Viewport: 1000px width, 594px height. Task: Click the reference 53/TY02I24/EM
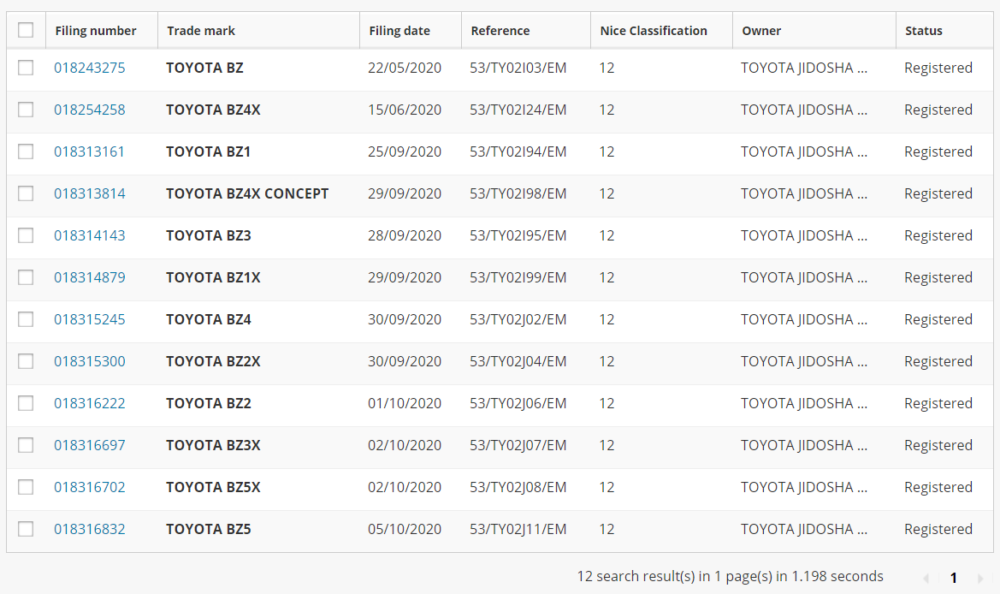pyautogui.click(x=518, y=110)
